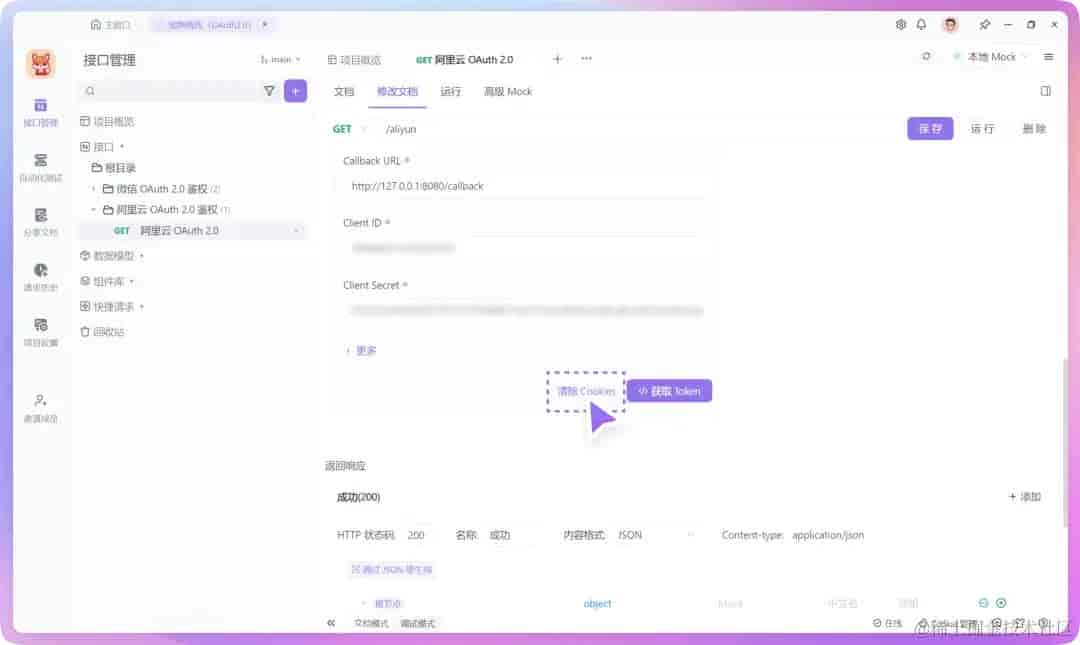The image size is (1080, 645).
Task: Add a new tab with plus icon
Action: coord(557,59)
